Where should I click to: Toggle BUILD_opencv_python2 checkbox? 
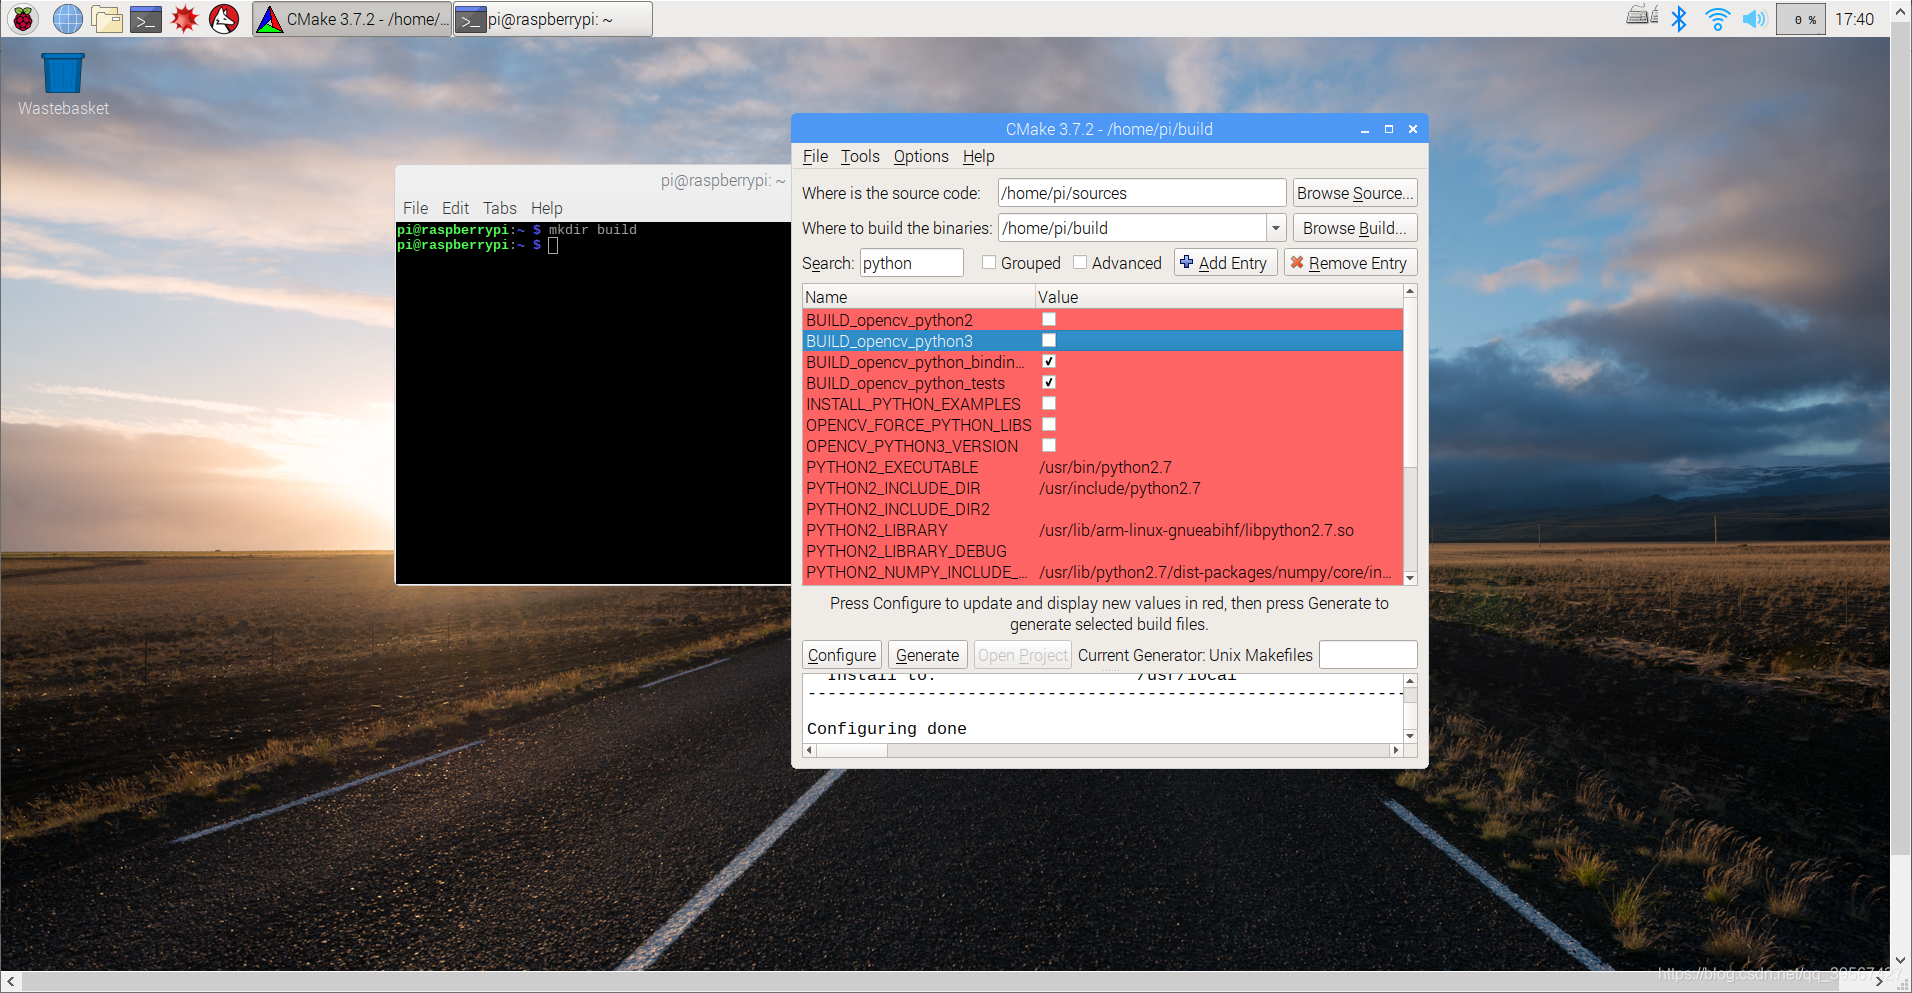click(x=1049, y=319)
